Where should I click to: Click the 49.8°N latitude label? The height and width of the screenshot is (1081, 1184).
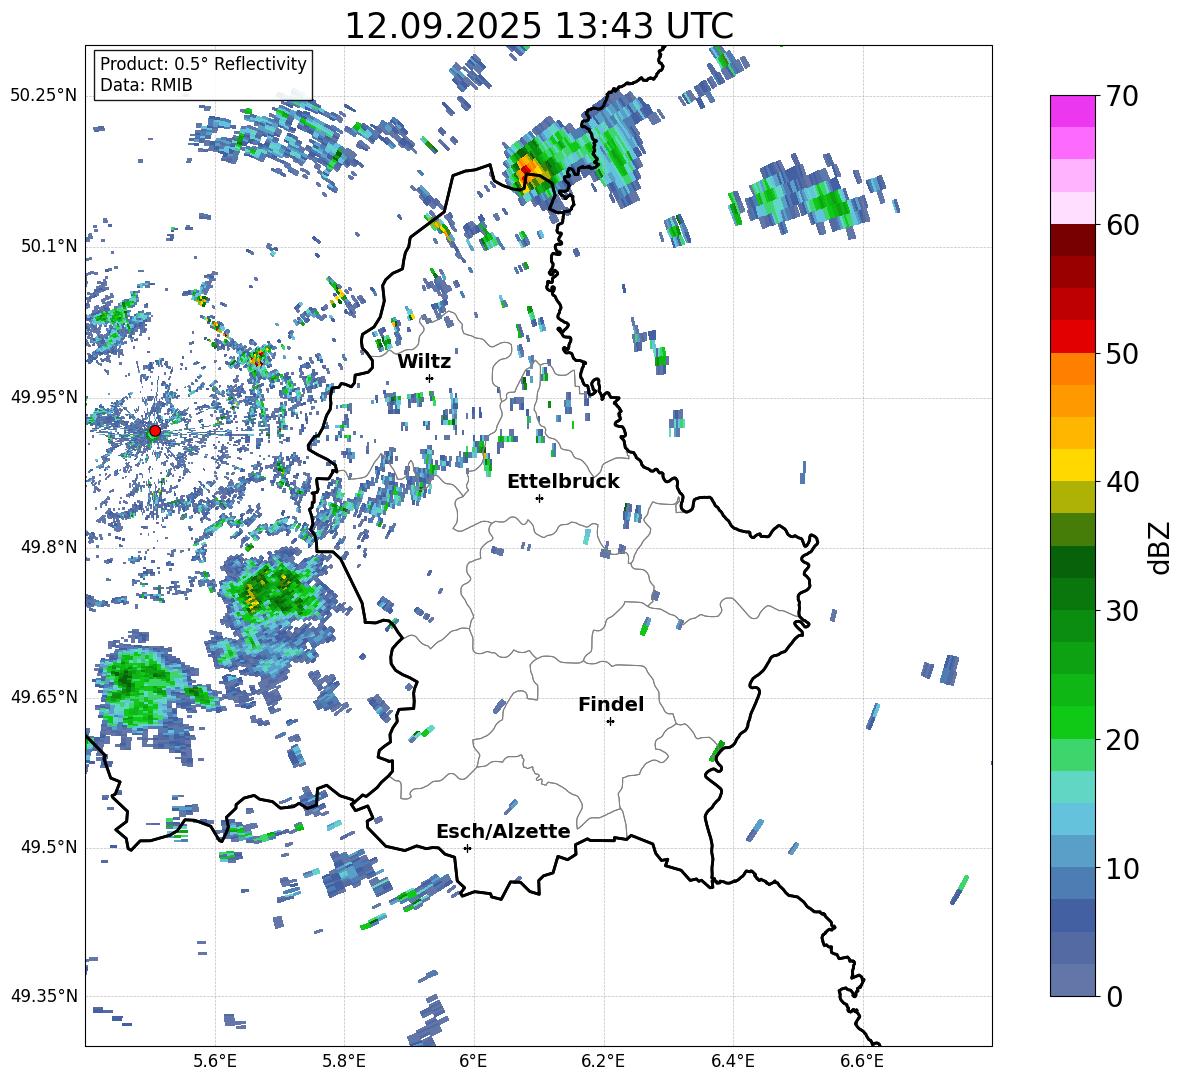pos(49,547)
